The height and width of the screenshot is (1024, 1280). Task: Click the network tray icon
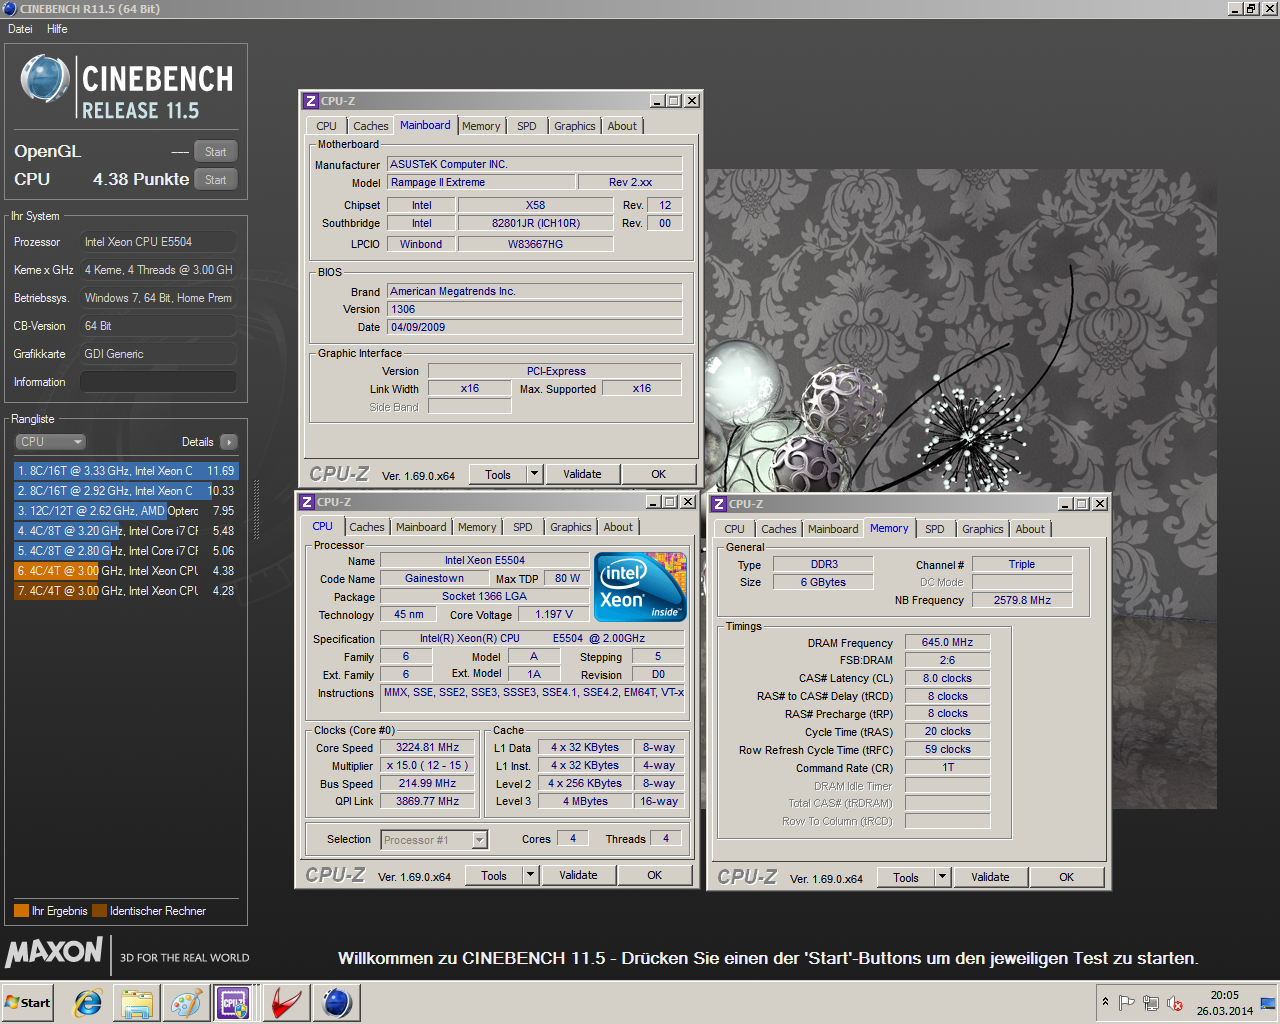pyautogui.click(x=1151, y=1003)
